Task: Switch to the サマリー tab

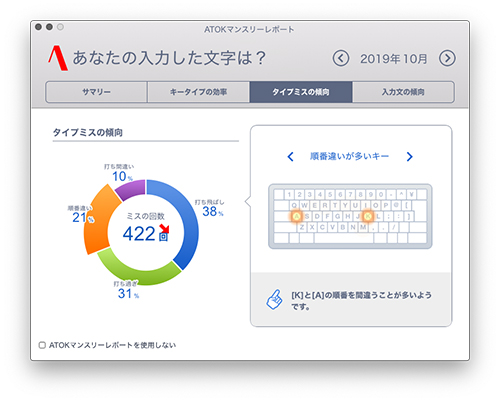Action: (96, 92)
